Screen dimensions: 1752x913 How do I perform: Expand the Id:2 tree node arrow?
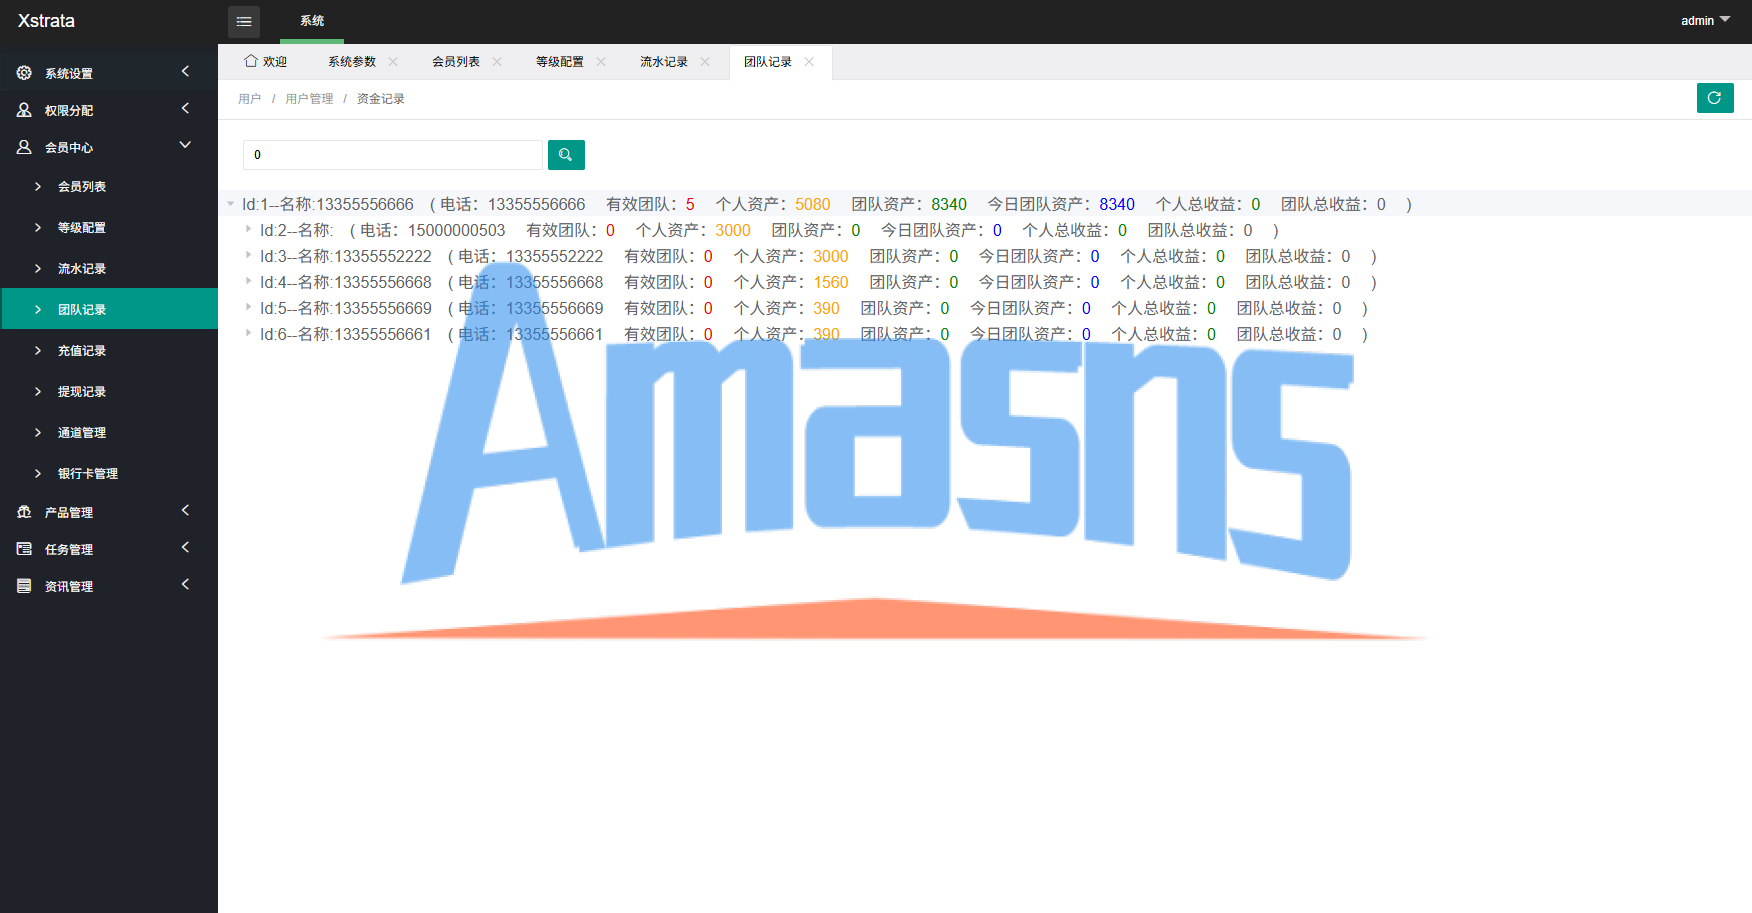tap(248, 229)
